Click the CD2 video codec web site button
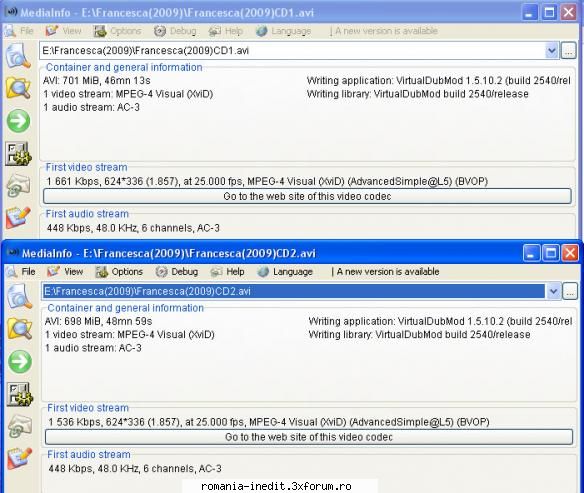 [309, 437]
